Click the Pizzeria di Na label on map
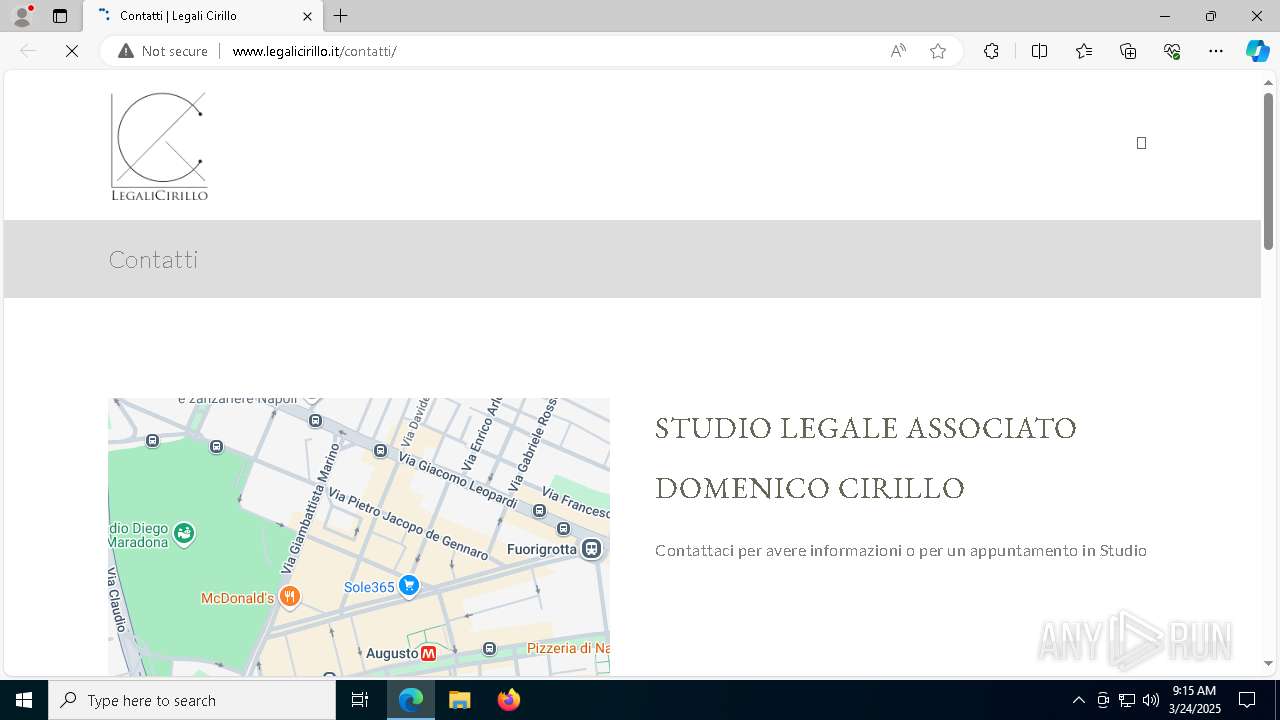Viewport: 1280px width, 720px height. point(567,648)
